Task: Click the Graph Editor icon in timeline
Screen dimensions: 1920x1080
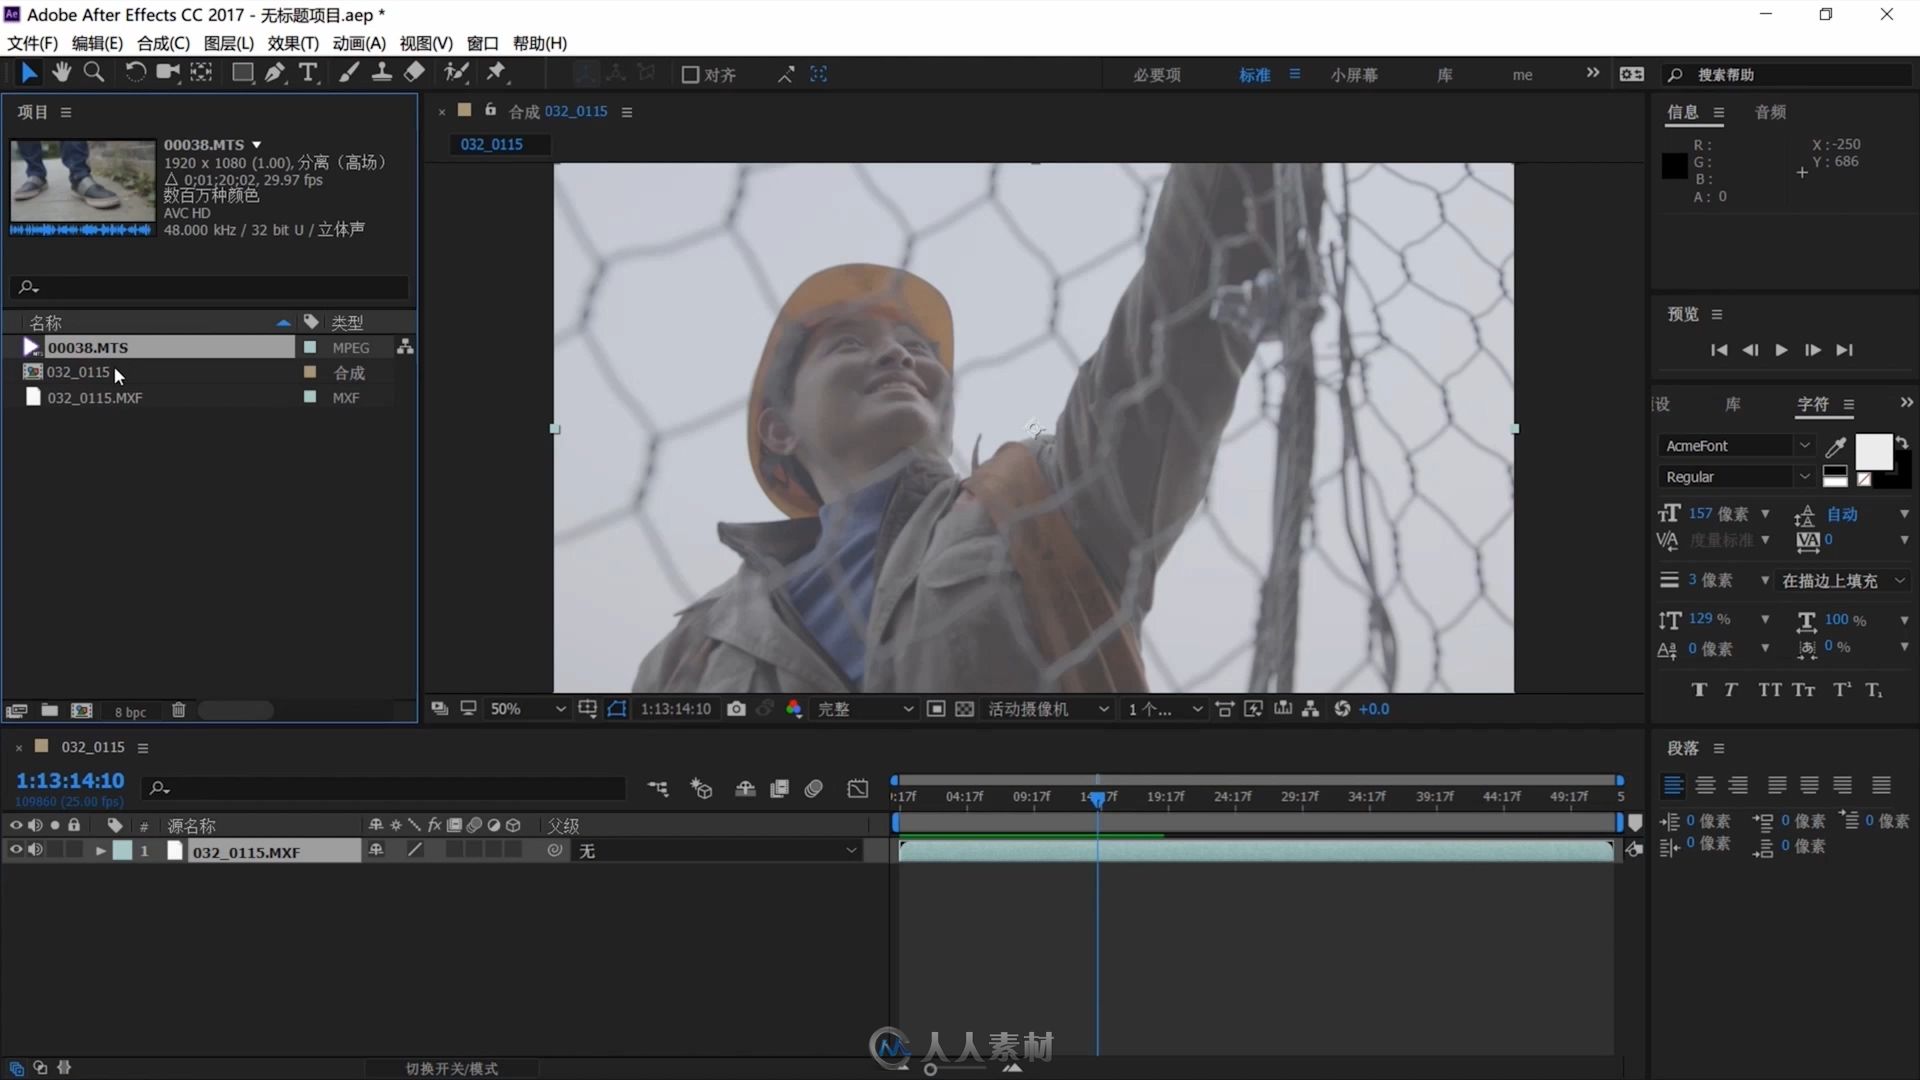Action: point(858,789)
